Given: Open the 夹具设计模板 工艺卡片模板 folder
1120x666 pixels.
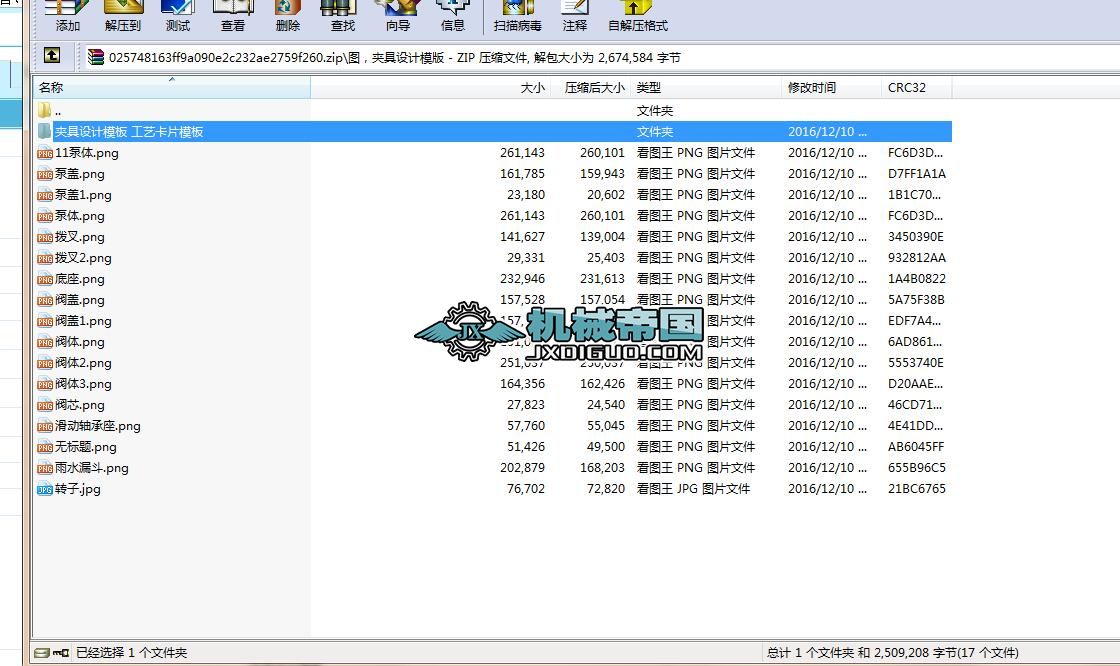Looking at the screenshot, I should (x=130, y=131).
